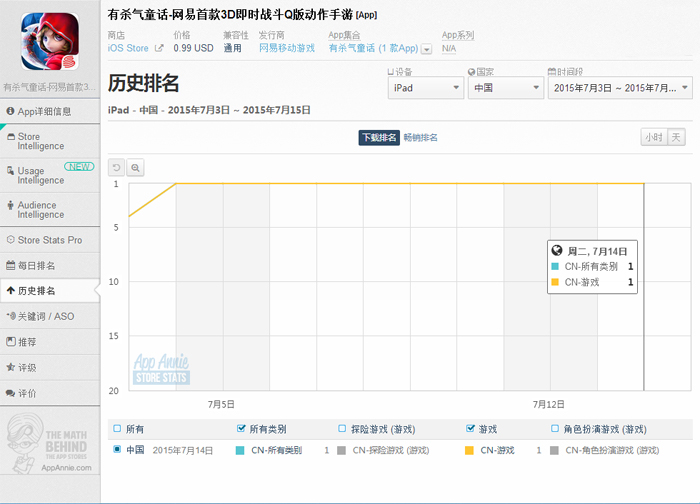The image size is (700, 504).
Task: Open the iPad device dropdown
Action: (x=425, y=88)
